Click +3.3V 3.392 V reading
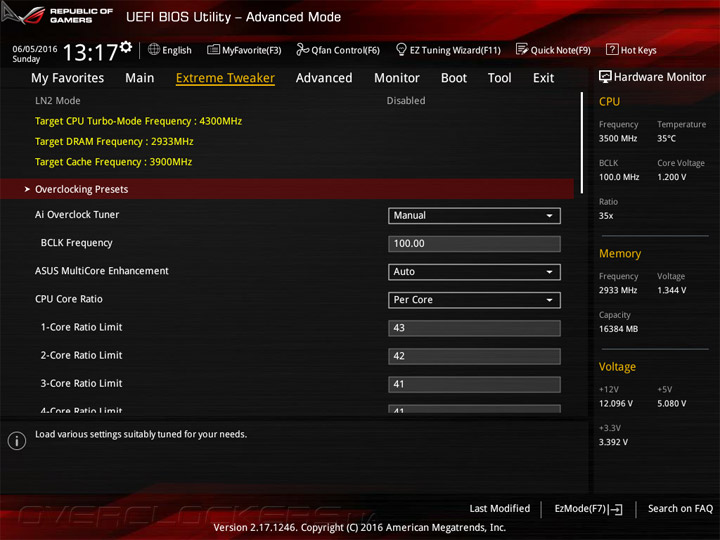 (x=613, y=442)
